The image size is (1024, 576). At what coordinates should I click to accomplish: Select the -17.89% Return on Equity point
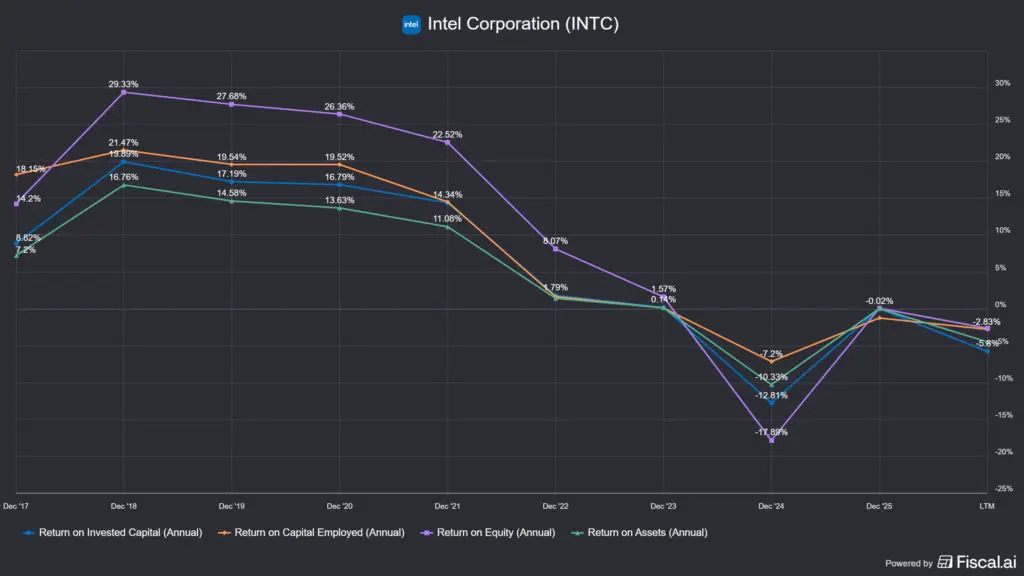[771, 440]
